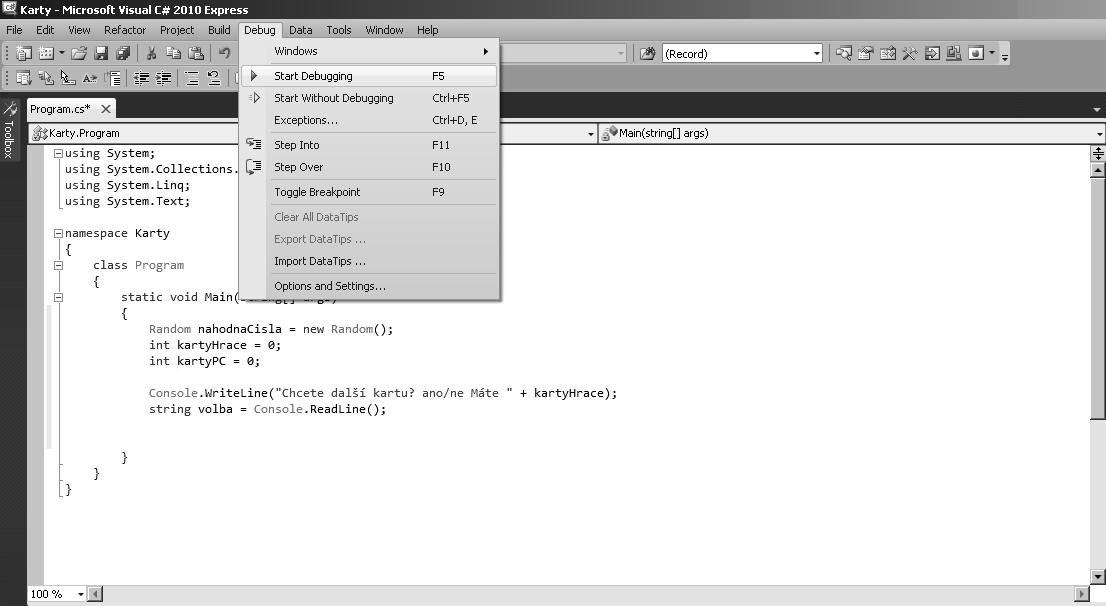Click the Open File folder icon

(79, 54)
